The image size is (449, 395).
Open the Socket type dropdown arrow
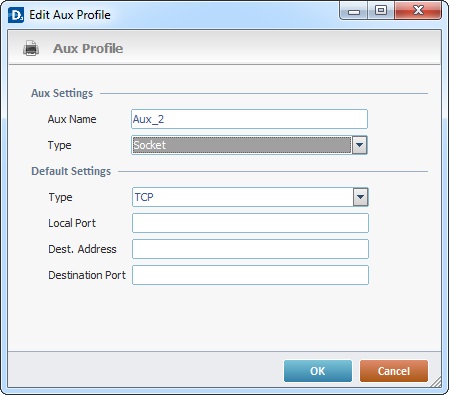tap(359, 145)
